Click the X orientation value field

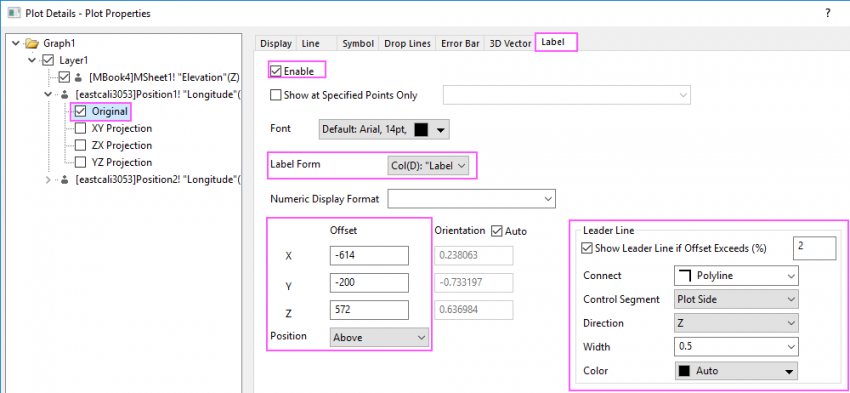pos(474,255)
